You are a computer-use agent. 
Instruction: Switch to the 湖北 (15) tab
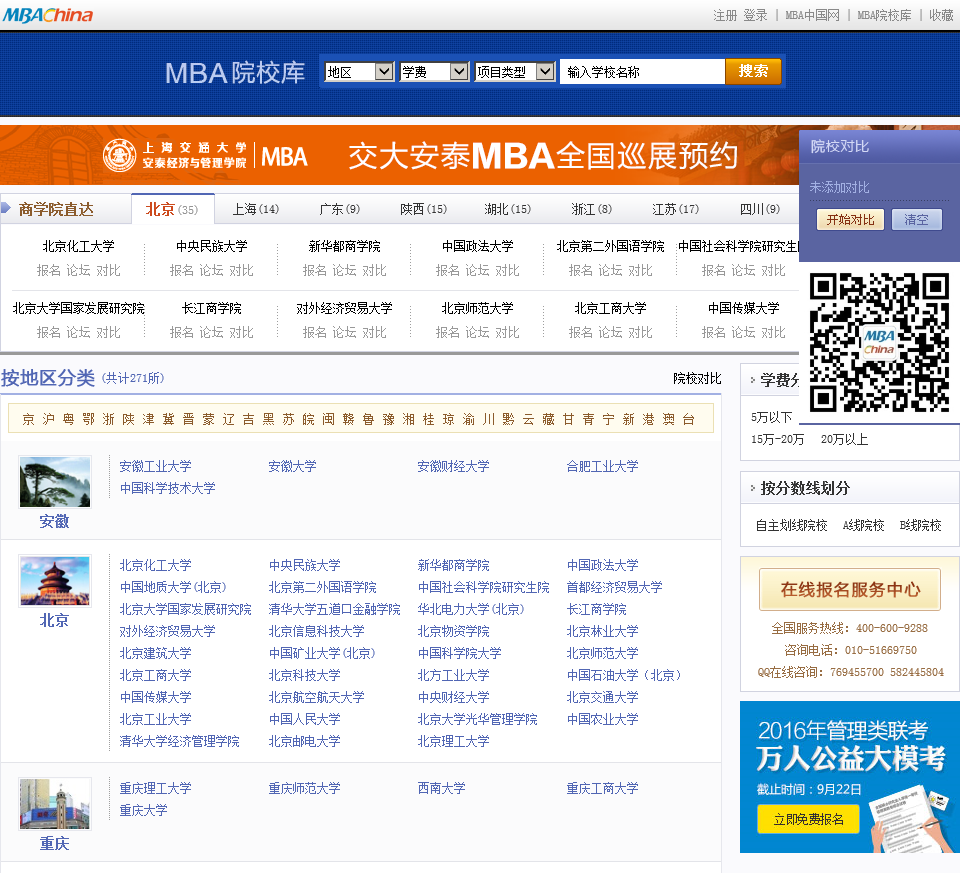tap(508, 209)
